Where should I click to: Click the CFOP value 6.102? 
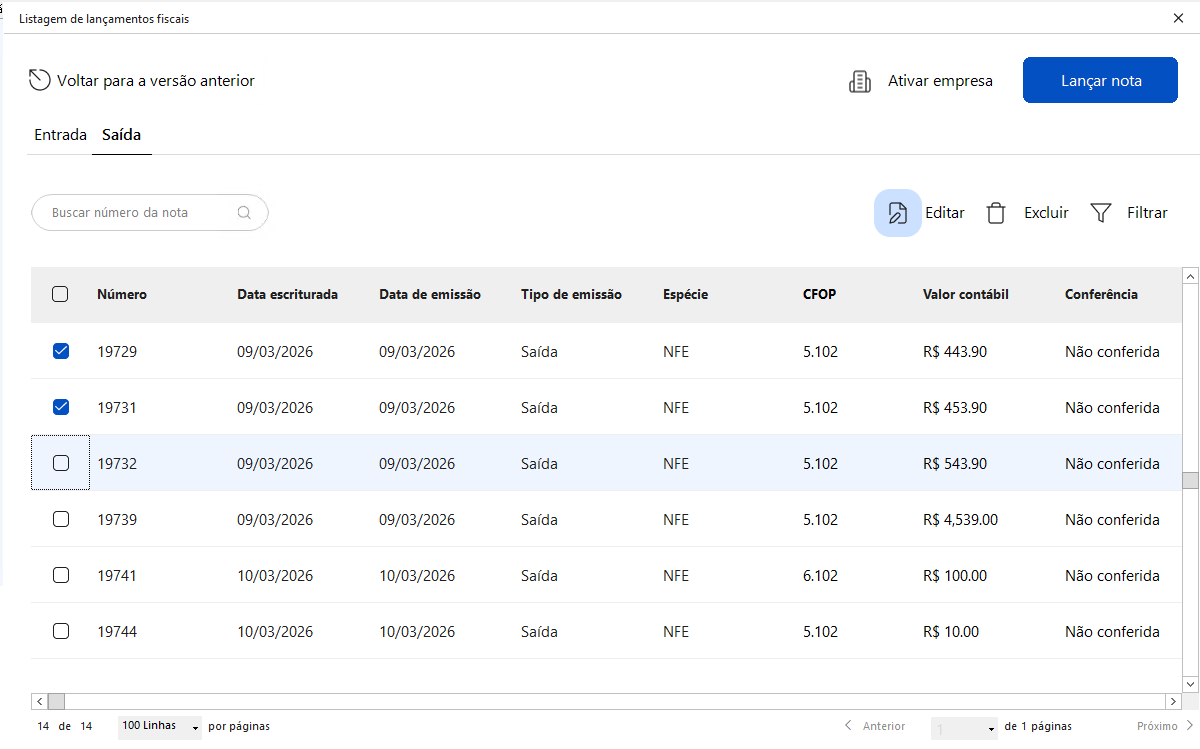point(820,575)
